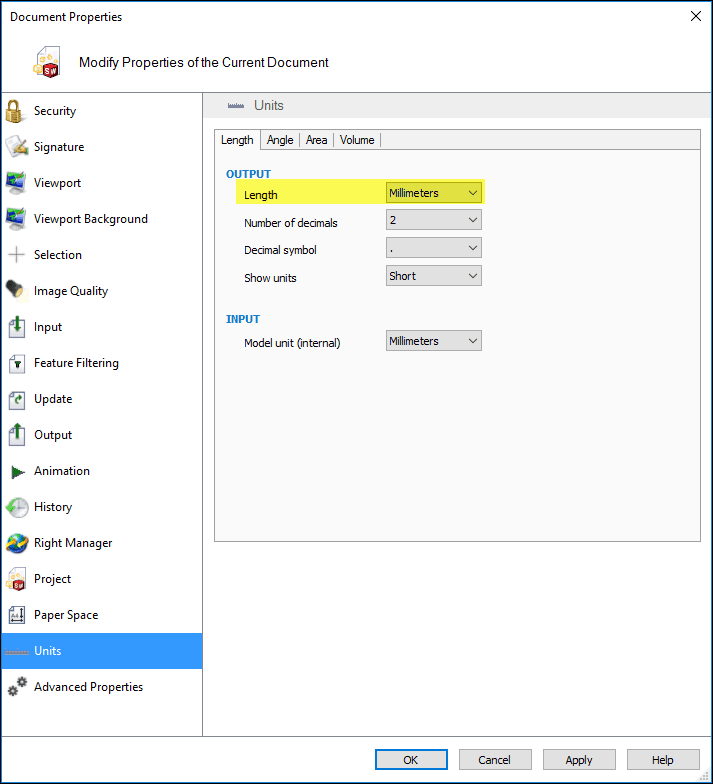Image resolution: width=713 pixels, height=784 pixels.
Task: Expand the Decimal symbol dropdown
Action: click(x=434, y=248)
